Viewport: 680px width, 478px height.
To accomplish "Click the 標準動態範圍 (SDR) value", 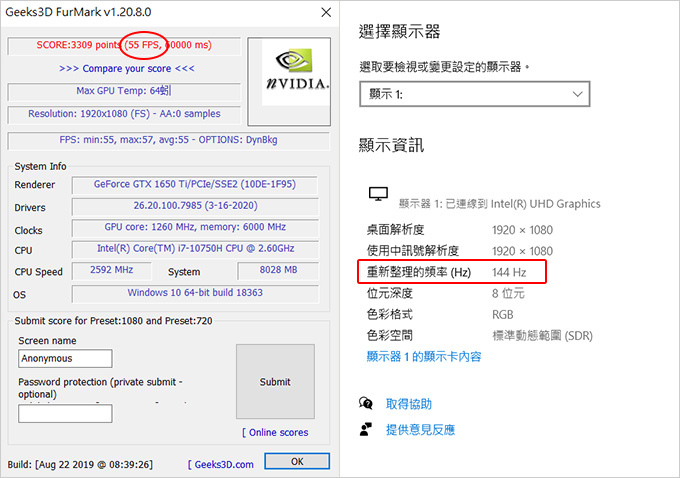I will point(543,336).
